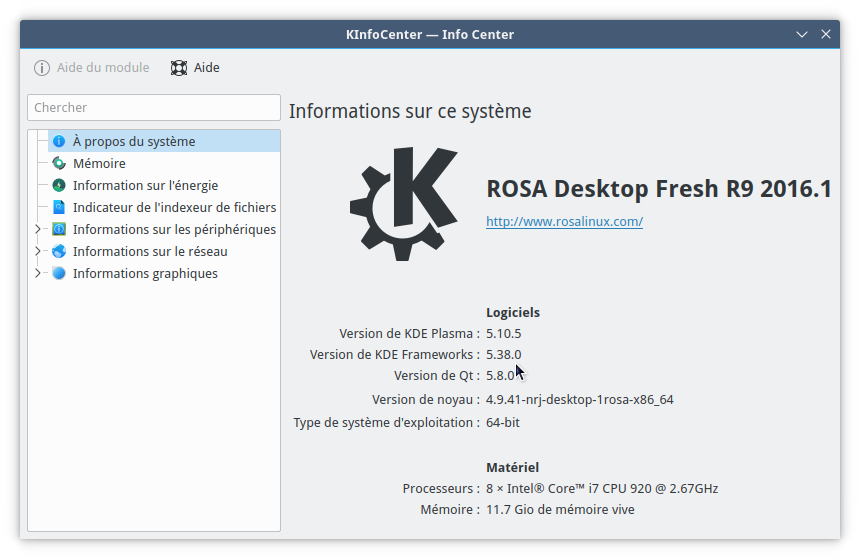Click the lifebuoy Aide icon
The width and height of the screenshot is (860, 559).
pos(179,68)
